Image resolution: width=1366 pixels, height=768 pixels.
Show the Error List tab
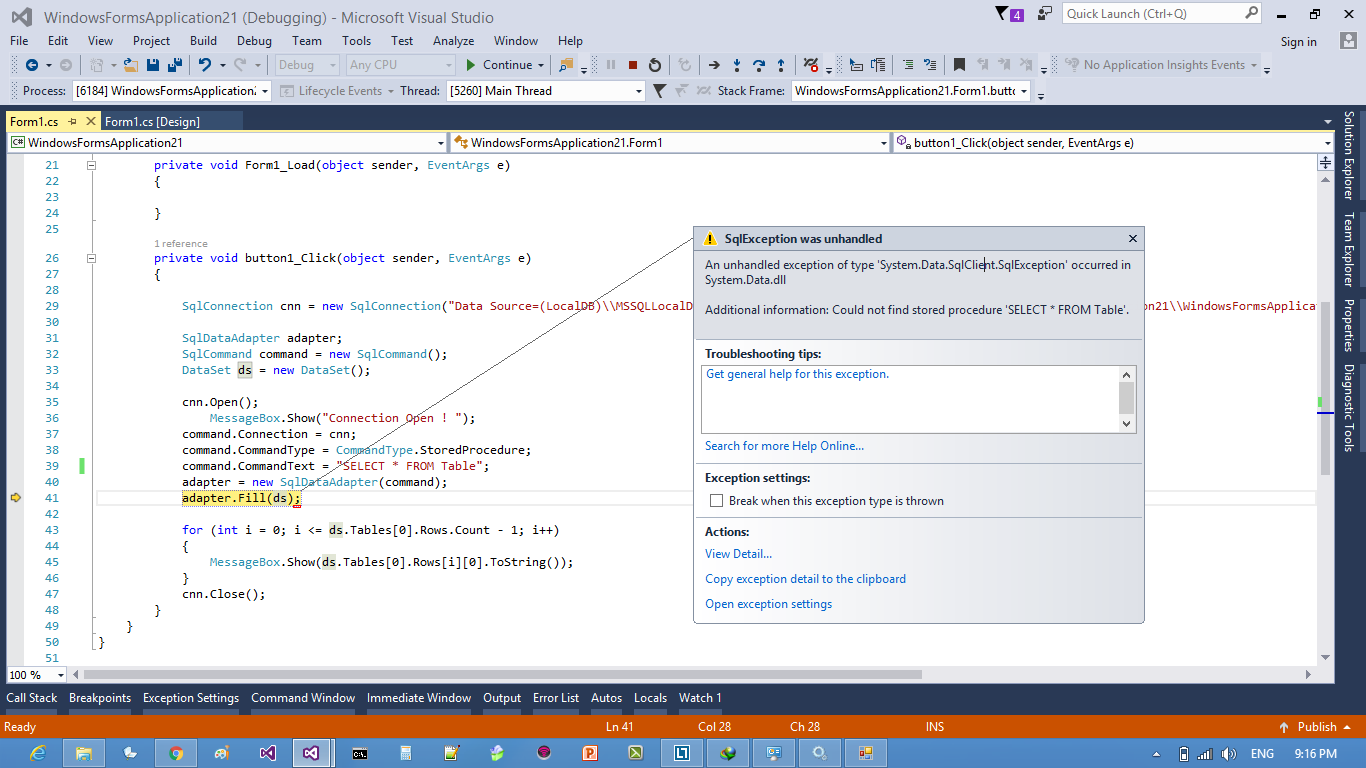click(556, 698)
